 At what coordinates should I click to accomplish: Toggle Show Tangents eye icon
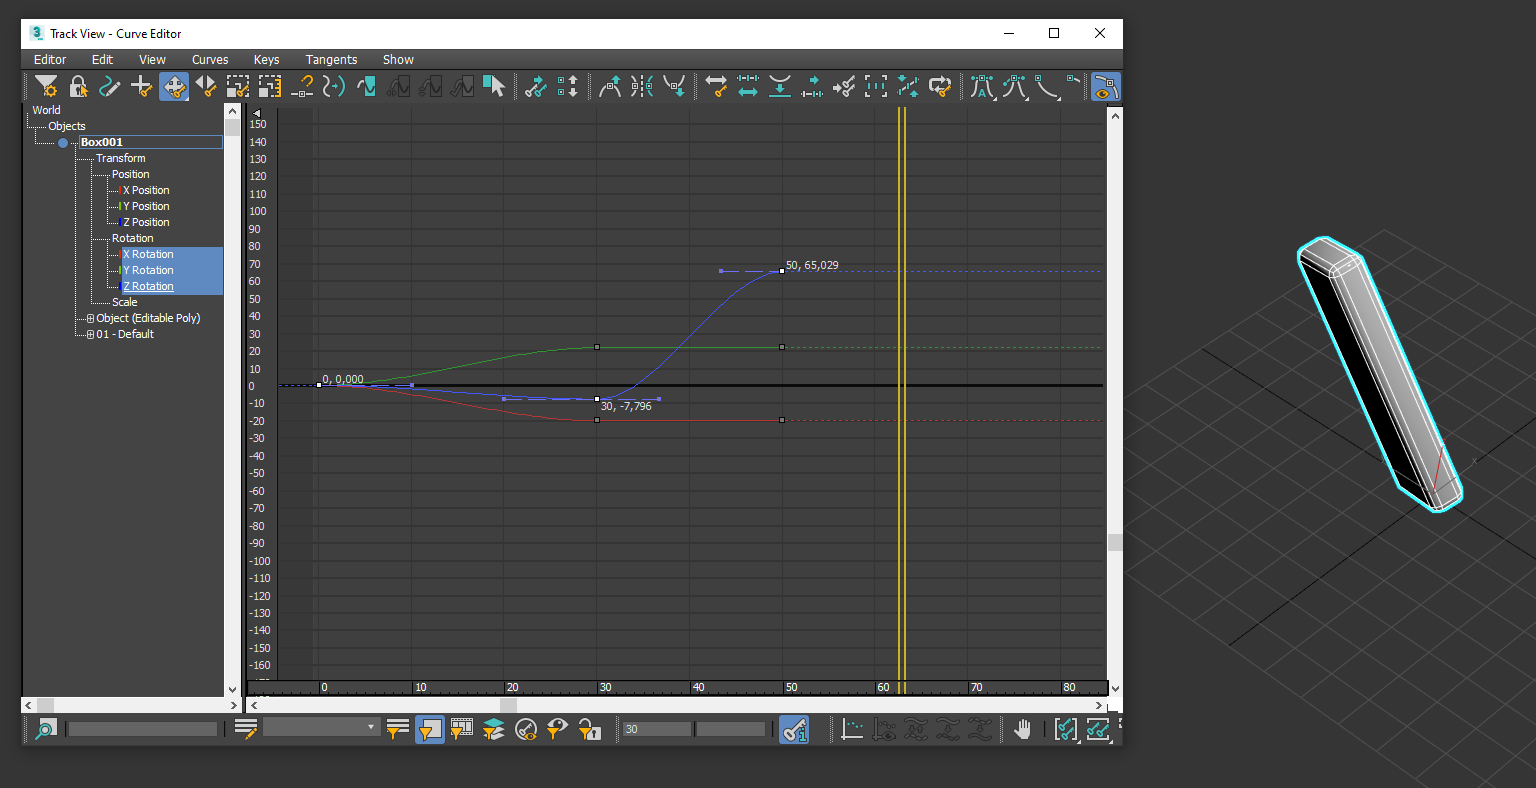[x=1105, y=87]
